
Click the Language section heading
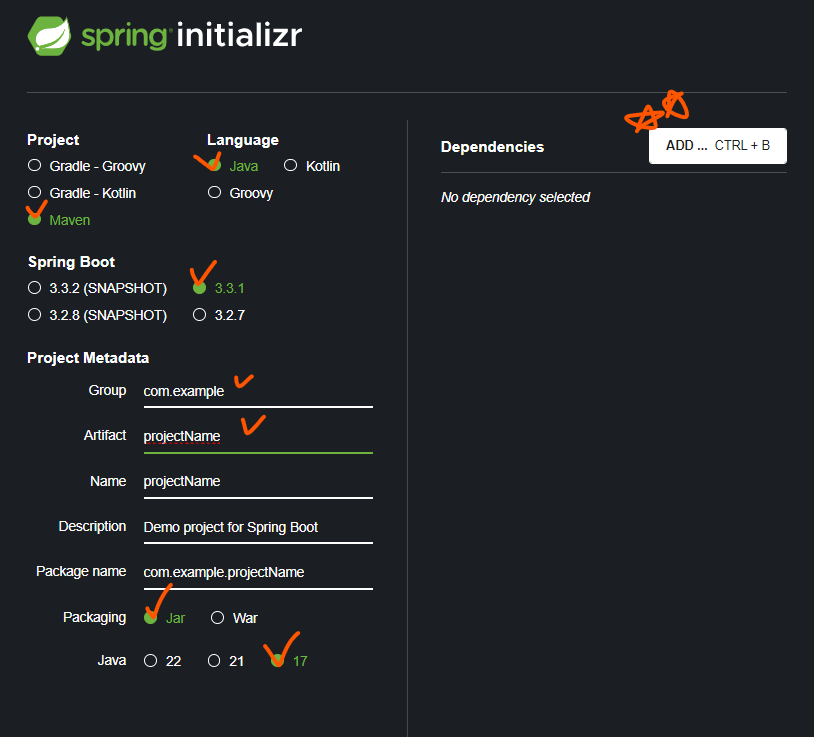(243, 140)
